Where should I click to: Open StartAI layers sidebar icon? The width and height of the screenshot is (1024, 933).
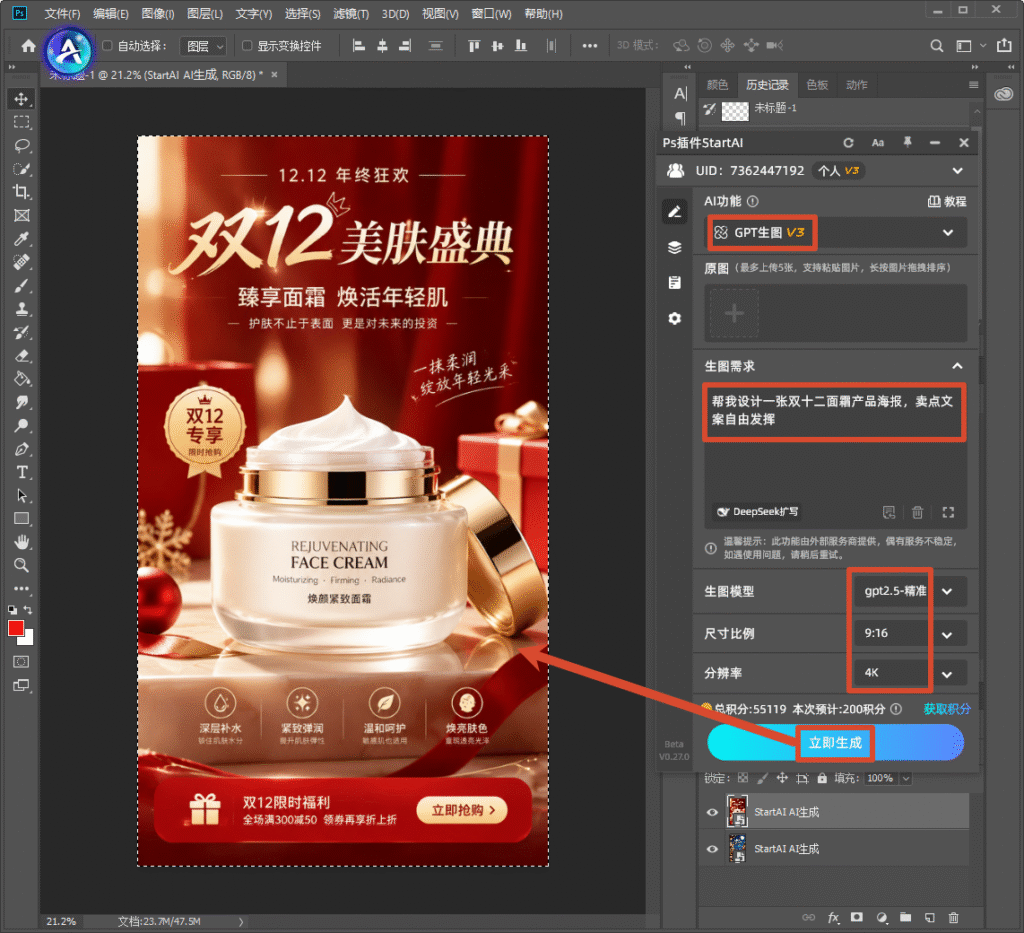[675, 247]
